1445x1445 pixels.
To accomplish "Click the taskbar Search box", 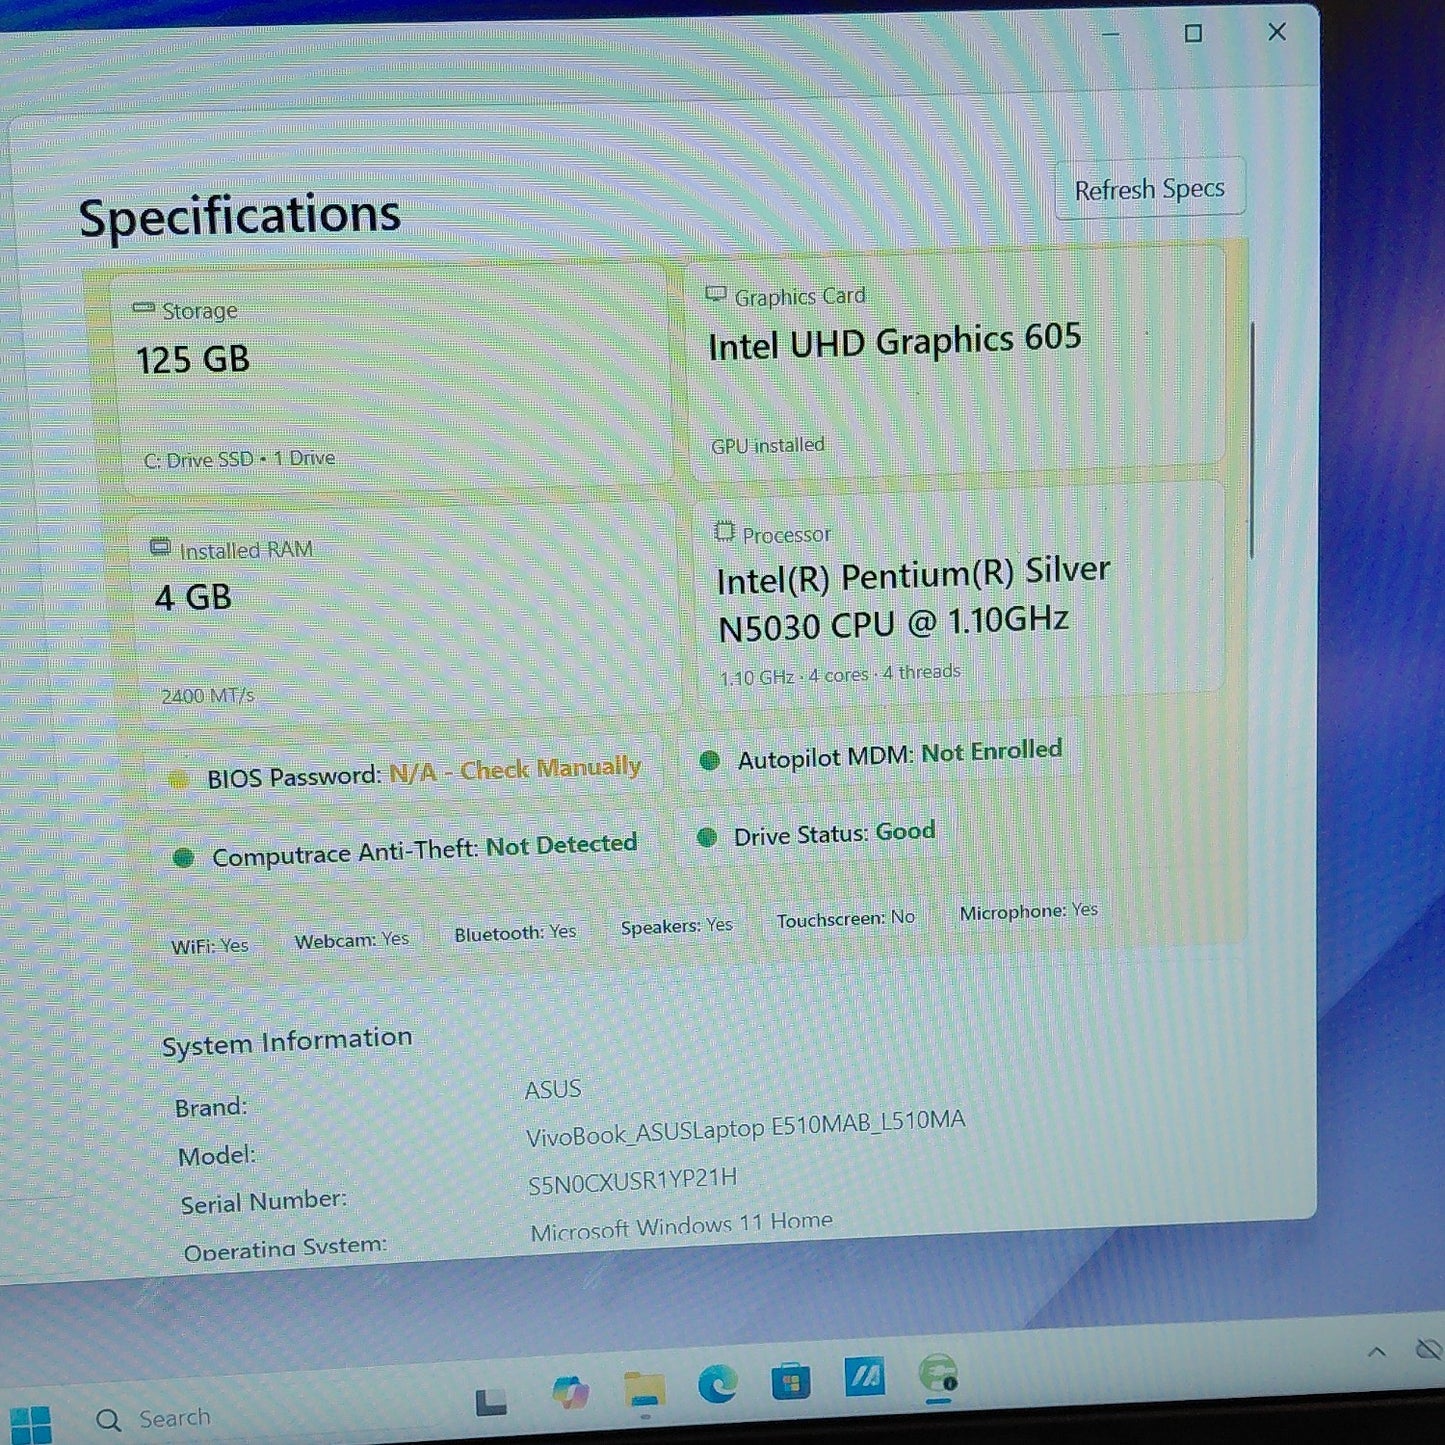I will coord(155,1418).
